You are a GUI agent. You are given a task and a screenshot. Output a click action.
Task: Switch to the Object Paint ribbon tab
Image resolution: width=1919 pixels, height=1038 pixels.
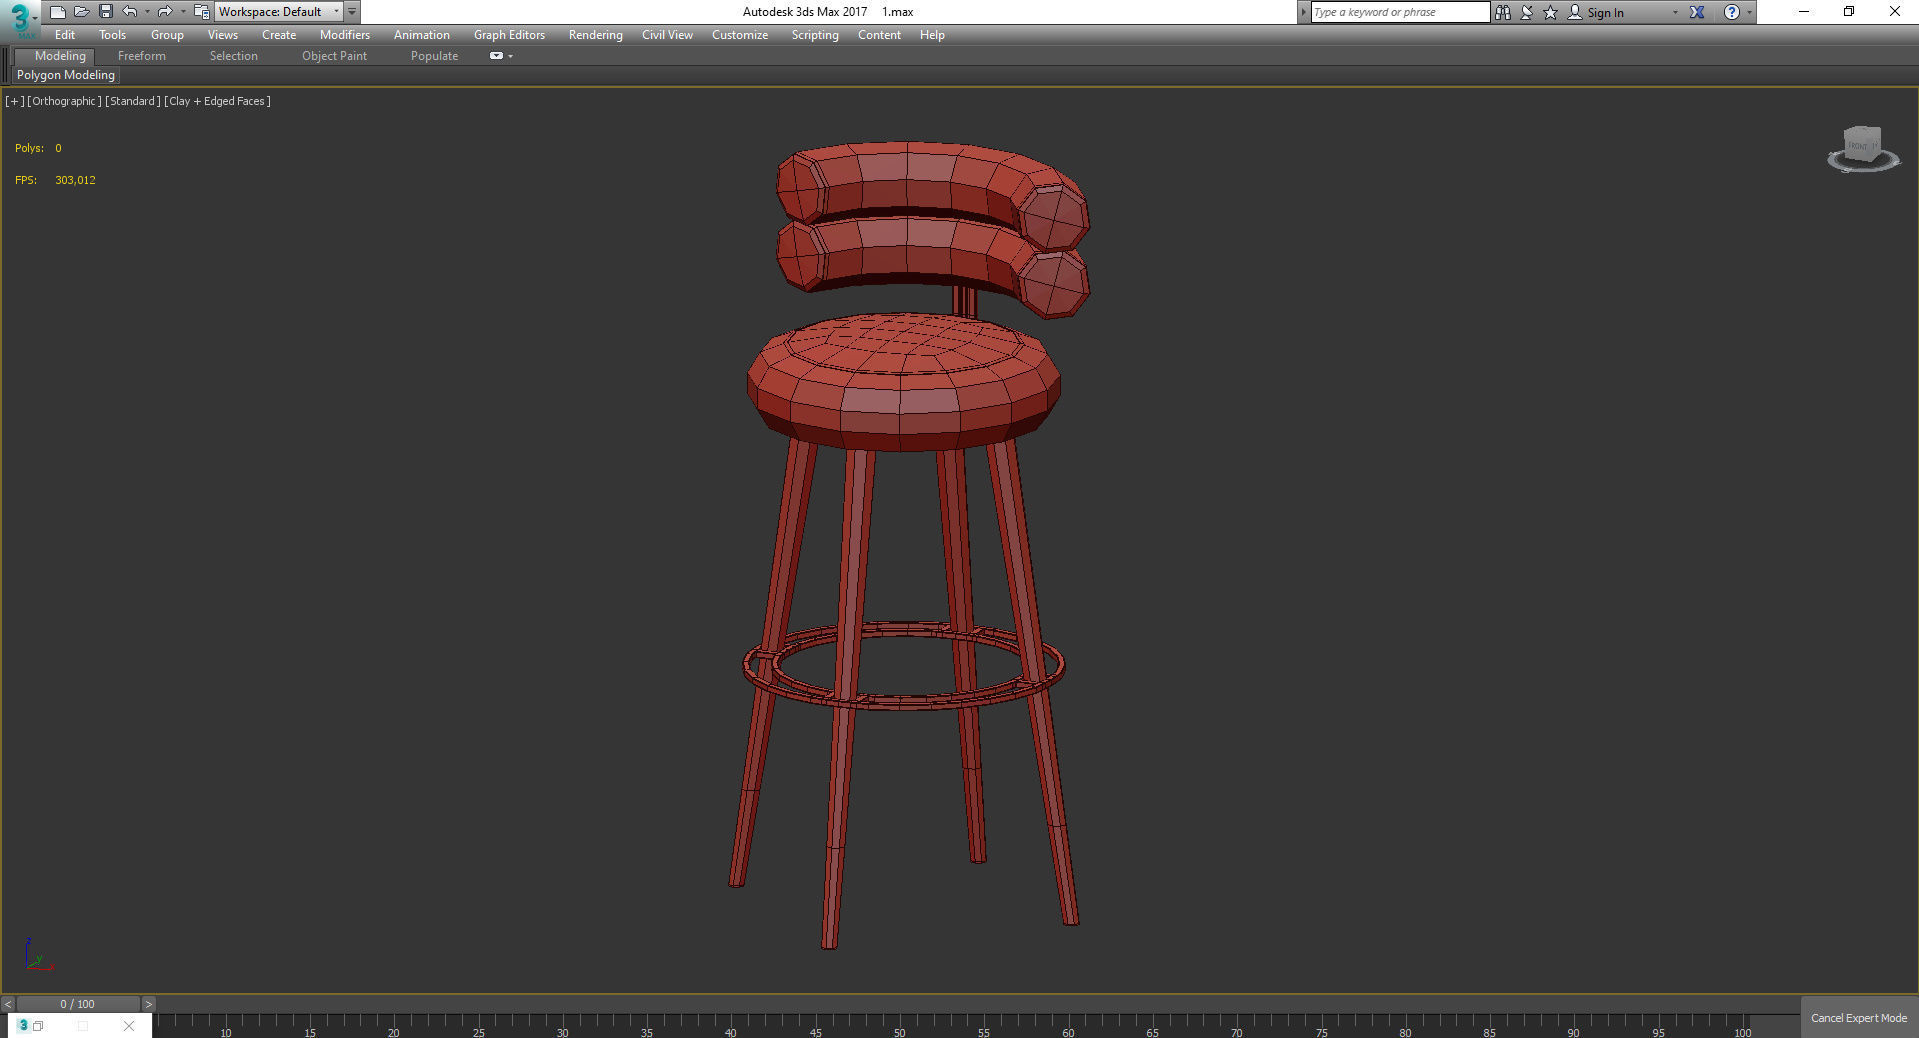pyautogui.click(x=334, y=56)
